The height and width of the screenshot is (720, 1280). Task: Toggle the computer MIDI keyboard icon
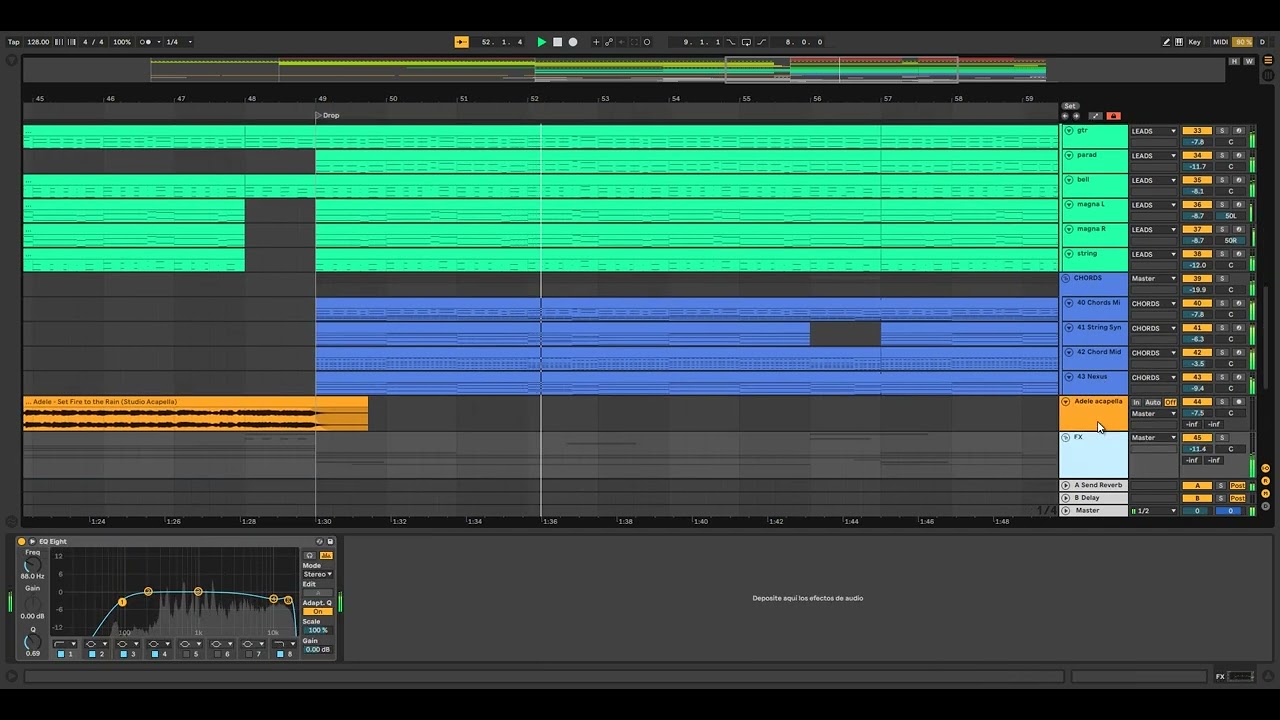[x=1179, y=42]
